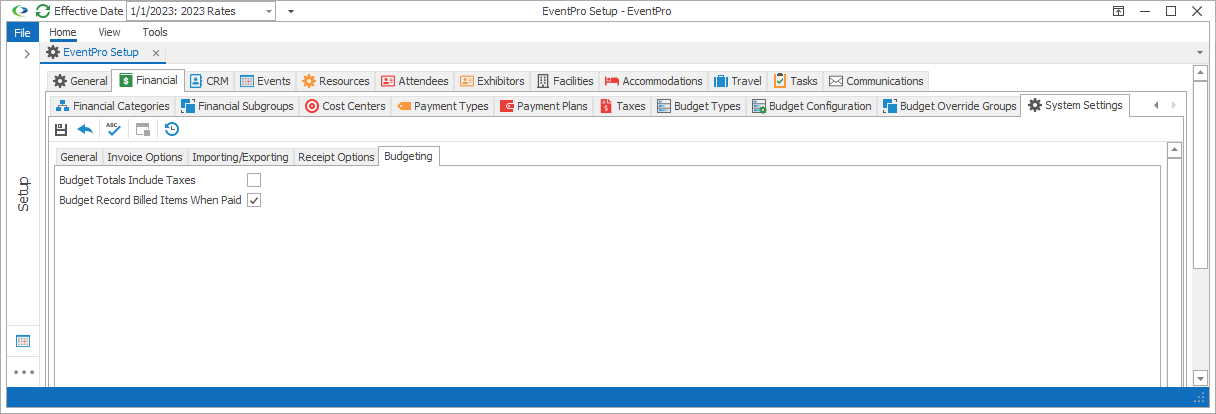This screenshot has width=1216, height=414.
Task: Select the Home ribbon tab
Action: point(63,32)
